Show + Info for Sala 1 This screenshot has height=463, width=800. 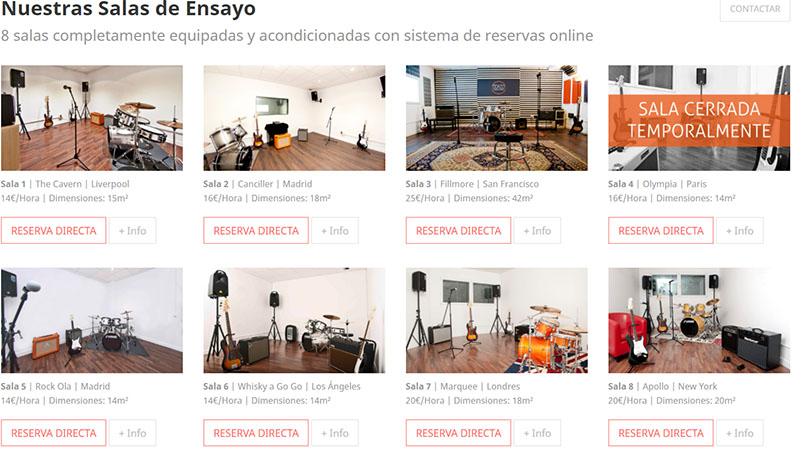[x=133, y=231]
